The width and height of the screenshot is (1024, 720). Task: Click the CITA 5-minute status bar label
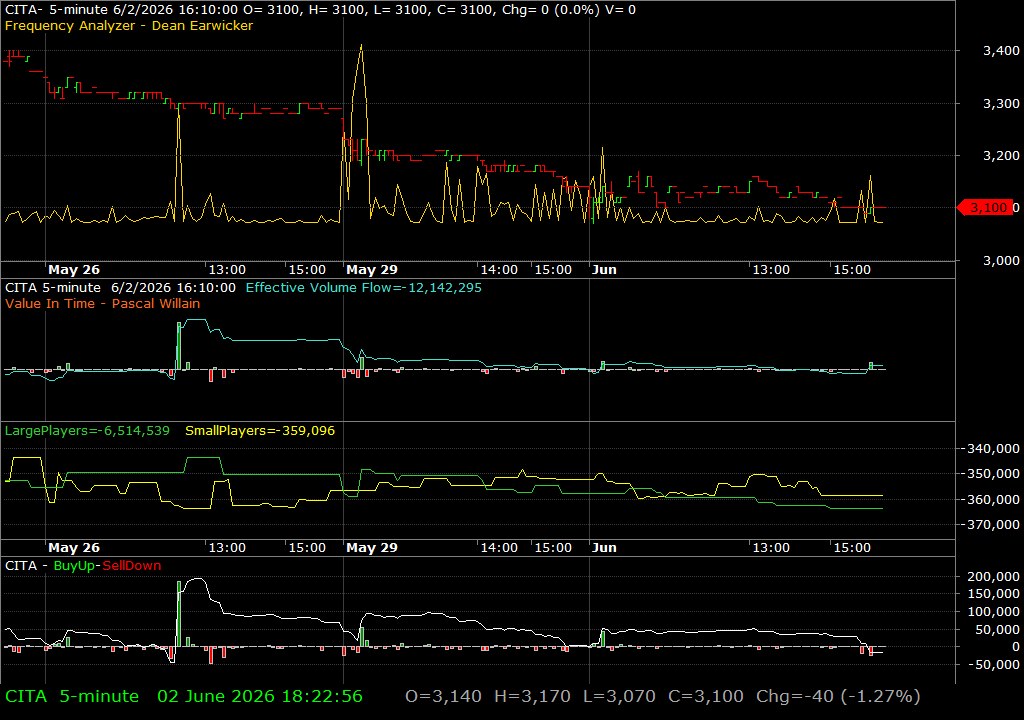[72, 696]
